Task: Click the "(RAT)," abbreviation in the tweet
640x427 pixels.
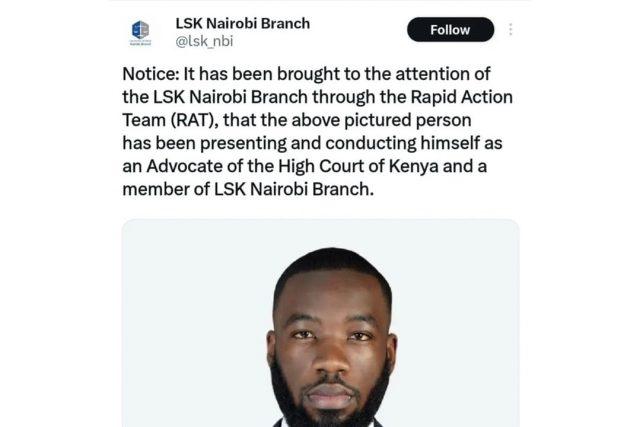Action: tap(195, 120)
